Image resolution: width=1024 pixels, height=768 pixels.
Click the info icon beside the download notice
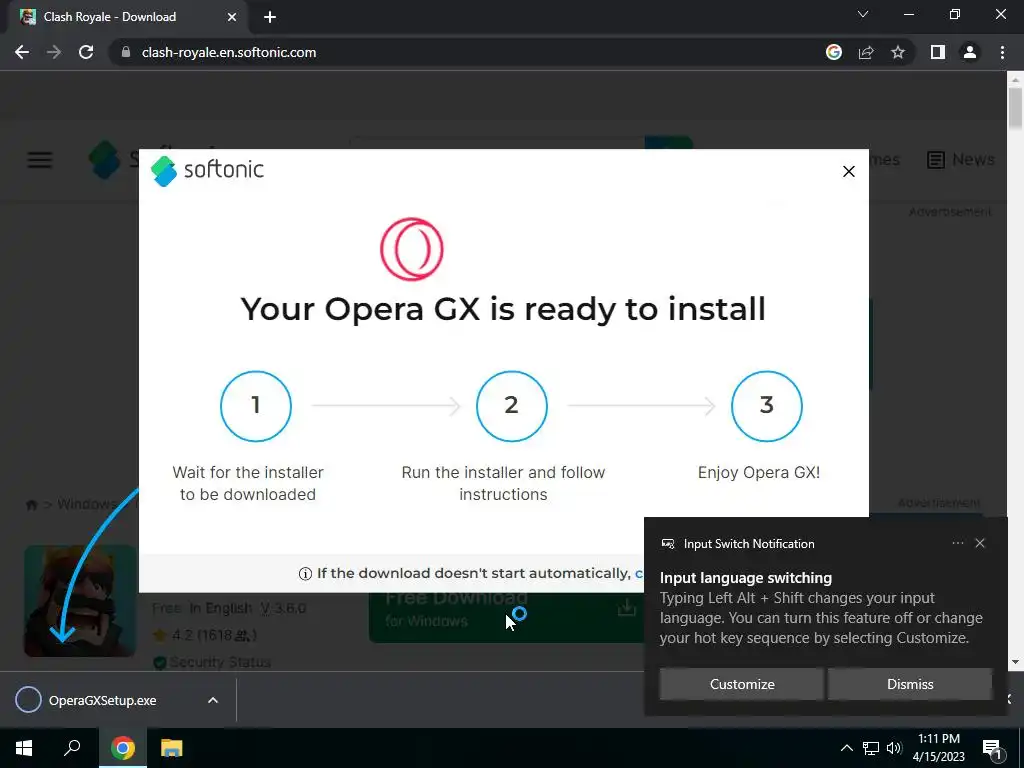coord(305,573)
